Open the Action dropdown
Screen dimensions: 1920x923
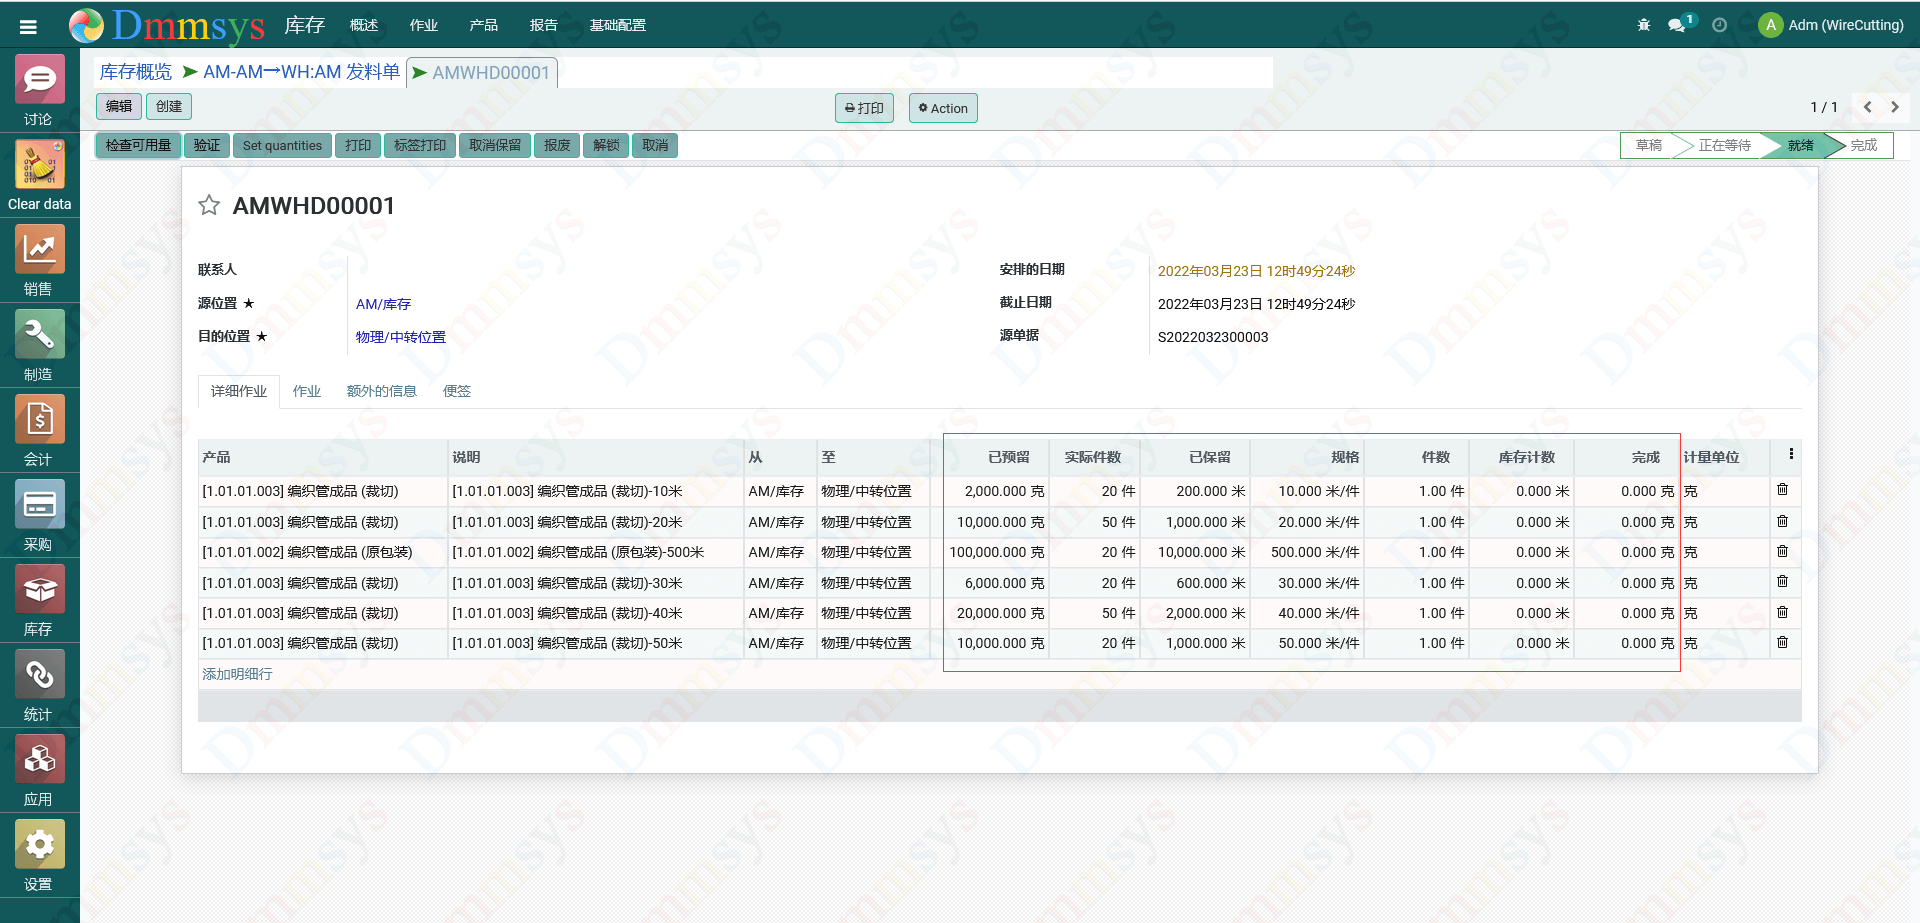(x=943, y=108)
